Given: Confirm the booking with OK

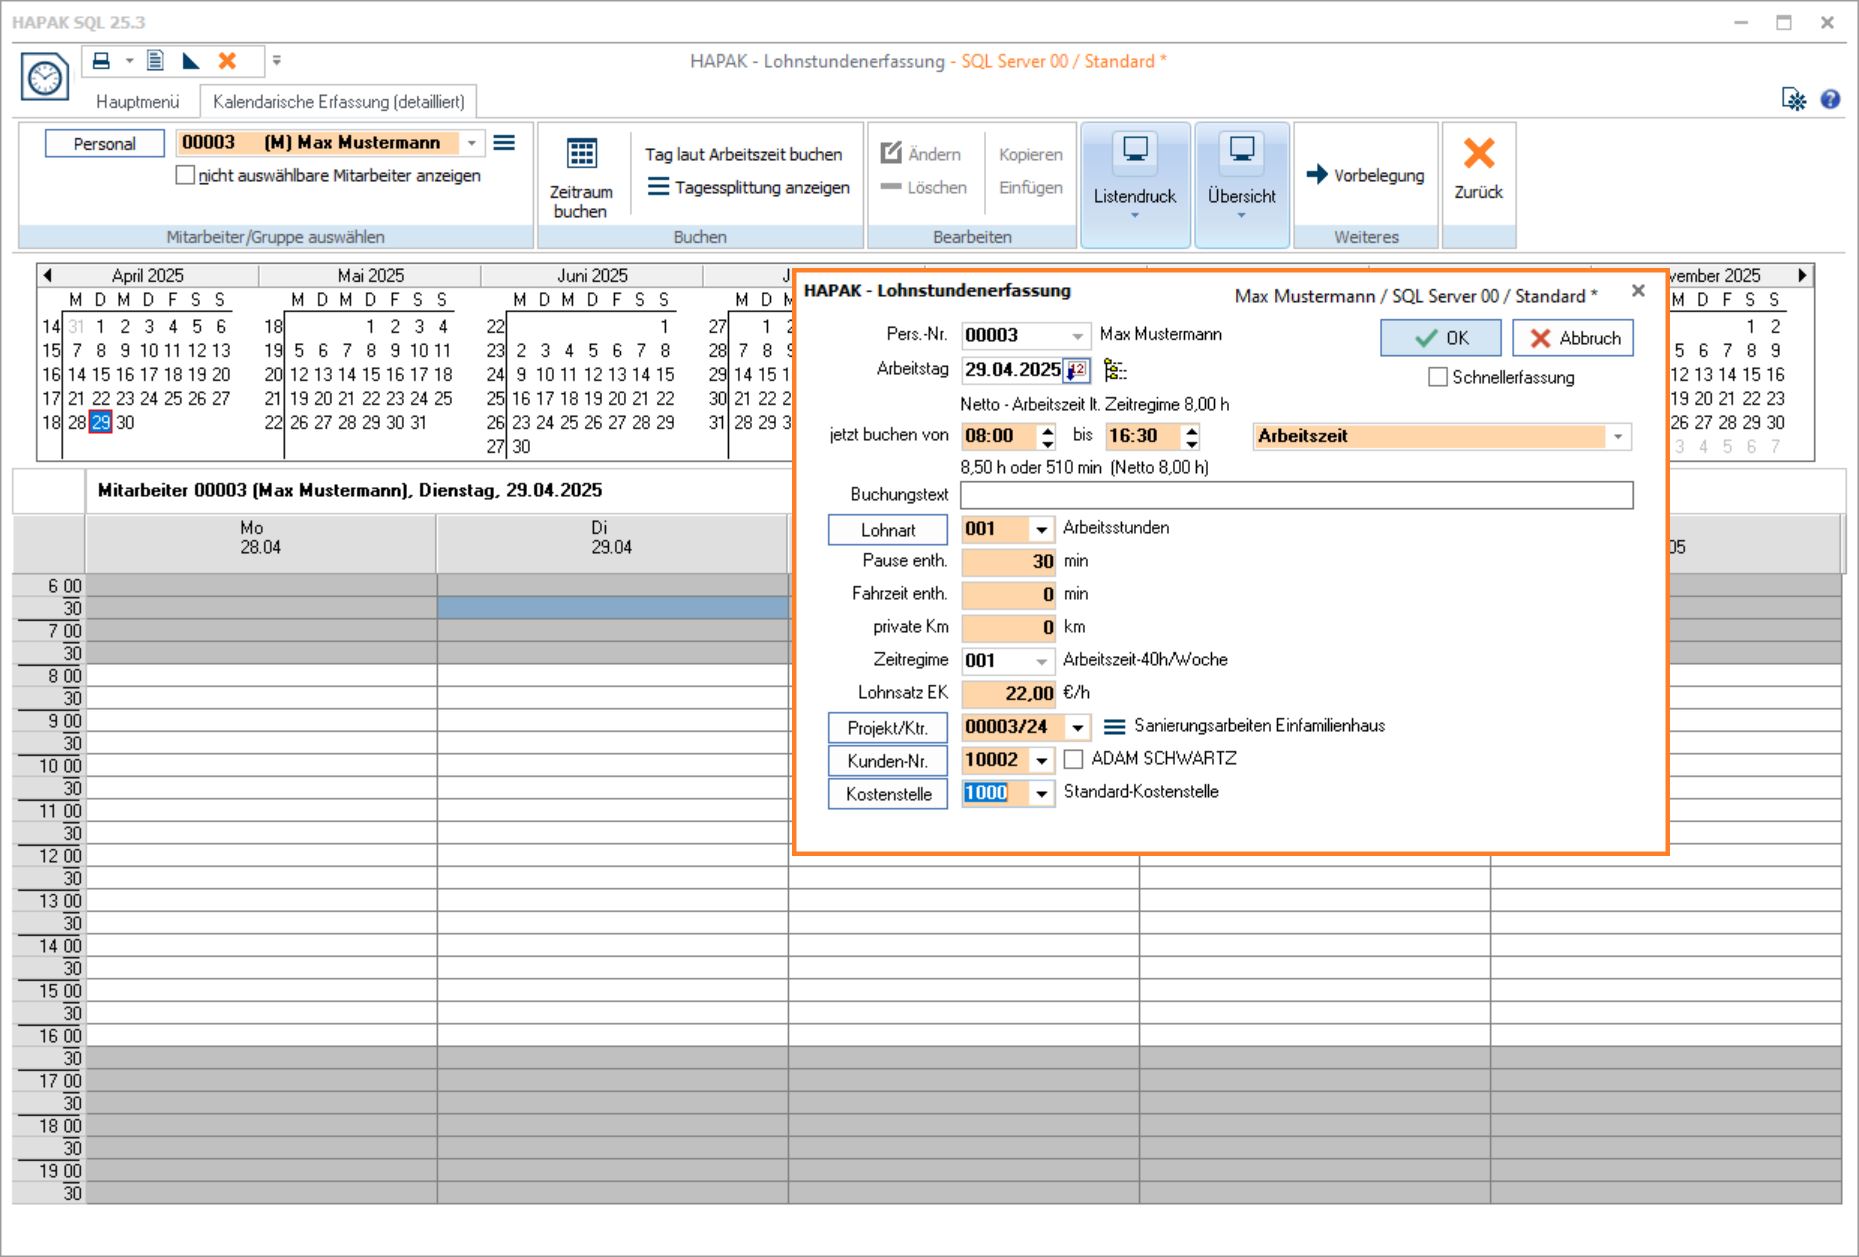Looking at the screenshot, I should click(x=1440, y=338).
